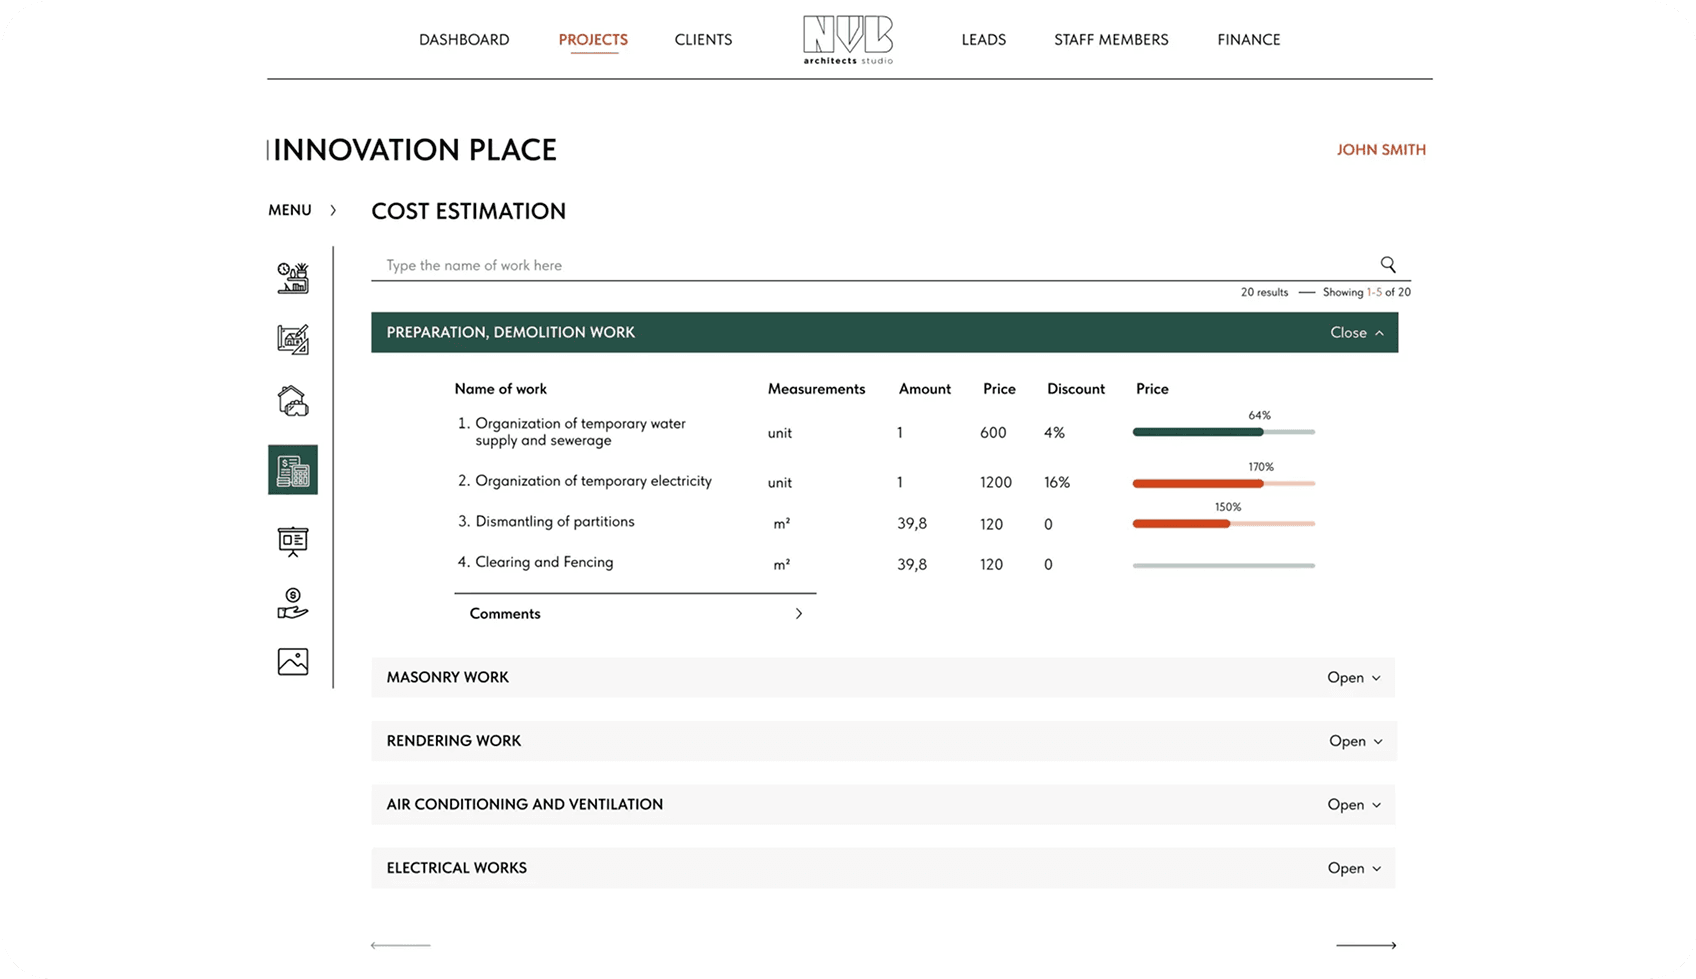Switch to the Finance menu item
Viewport: 1696px width, 979px height.
(1248, 40)
